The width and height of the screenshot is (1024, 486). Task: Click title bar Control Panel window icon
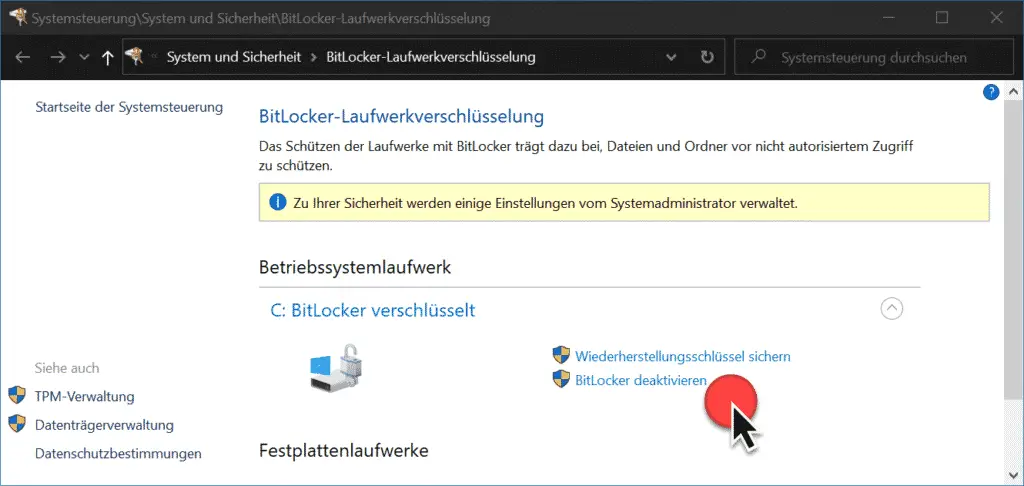[x=20, y=17]
